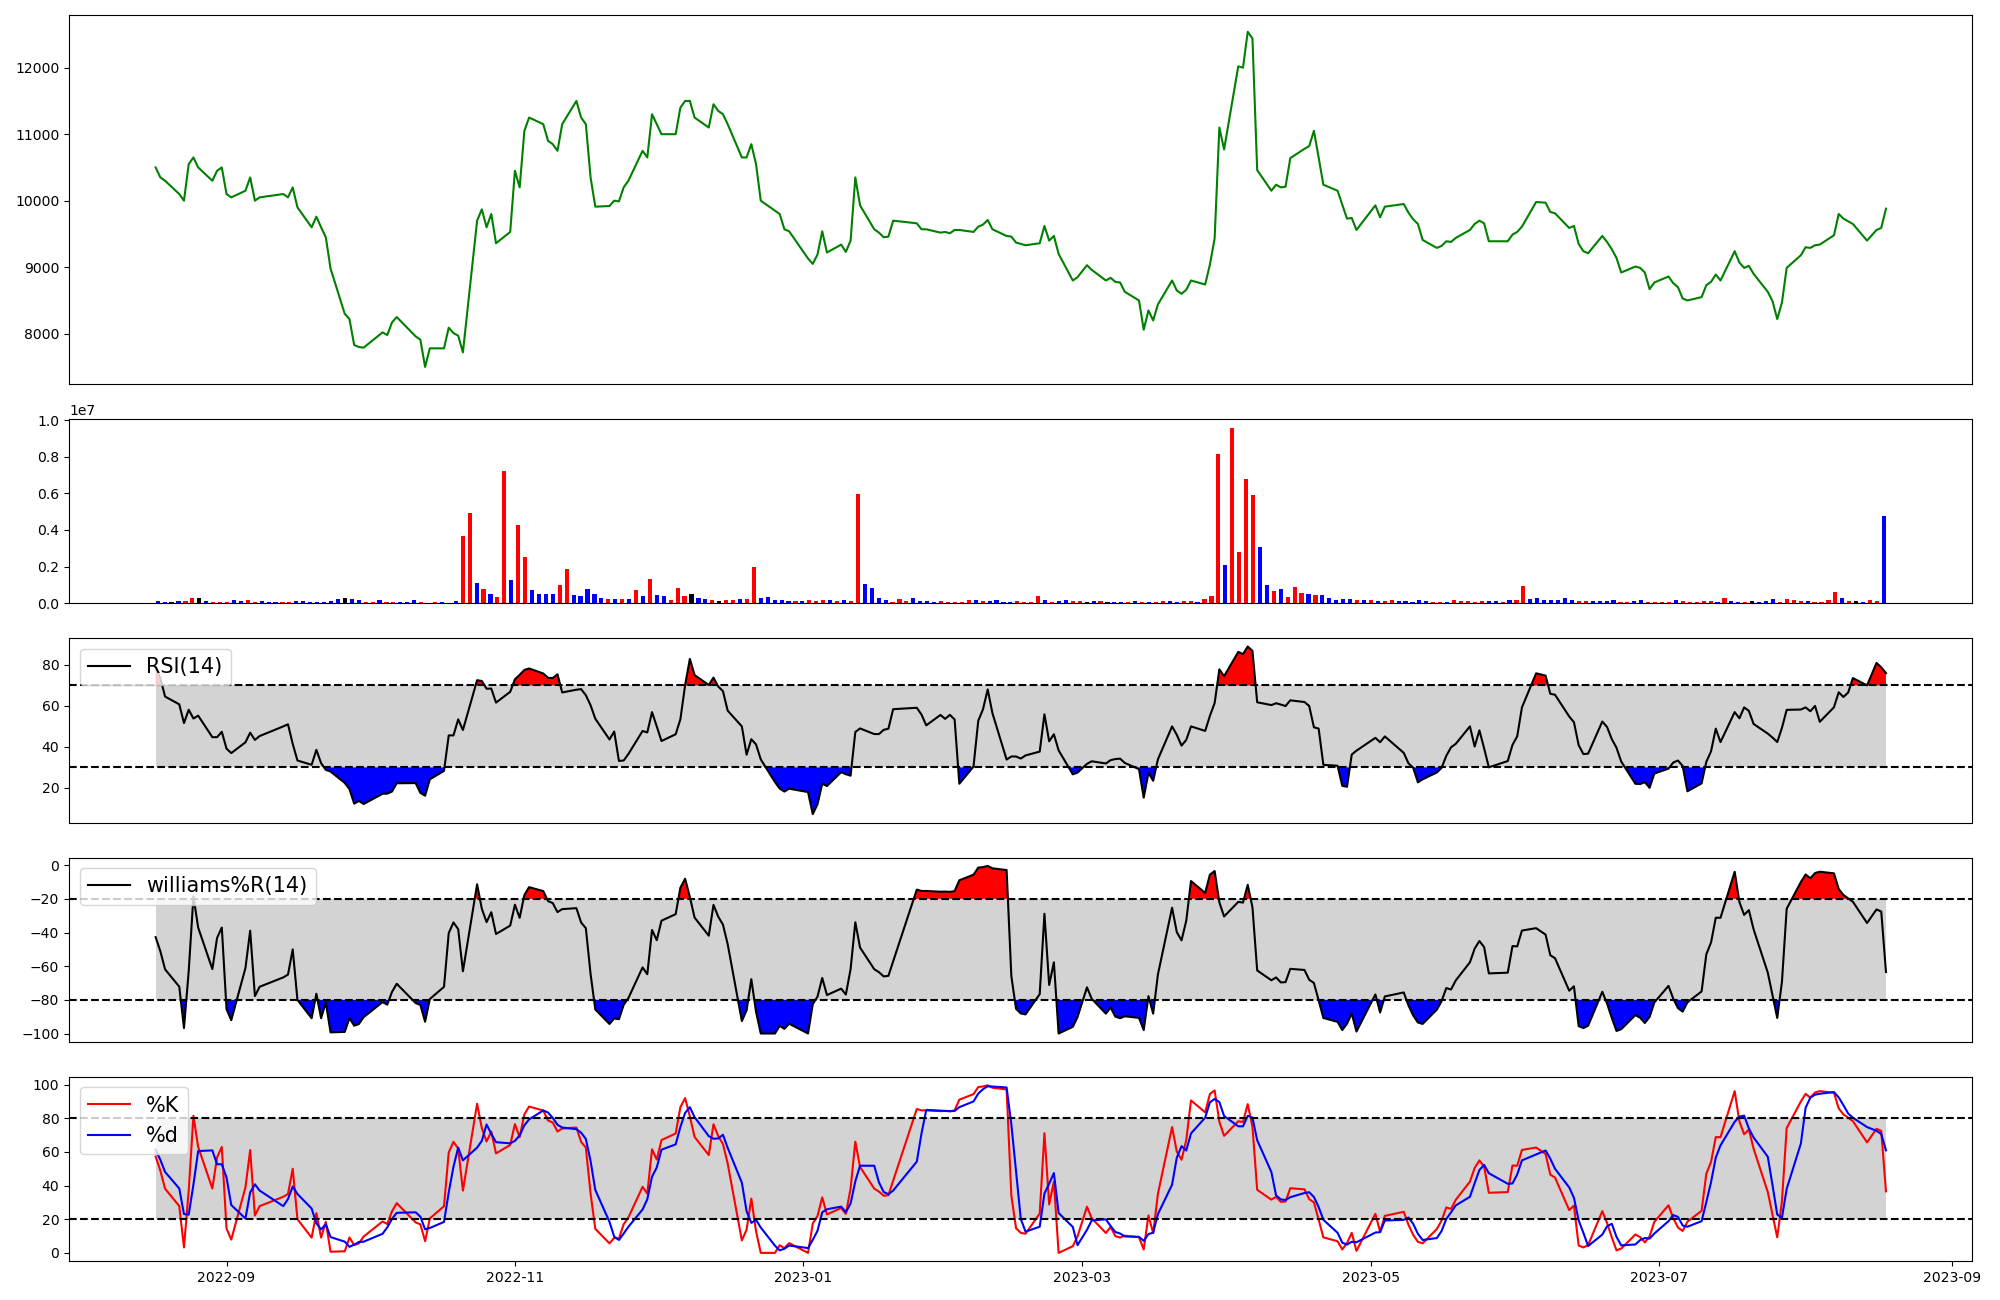The height and width of the screenshot is (1300, 2000).
Task: Select the %d legend entry text
Action: point(162,1135)
